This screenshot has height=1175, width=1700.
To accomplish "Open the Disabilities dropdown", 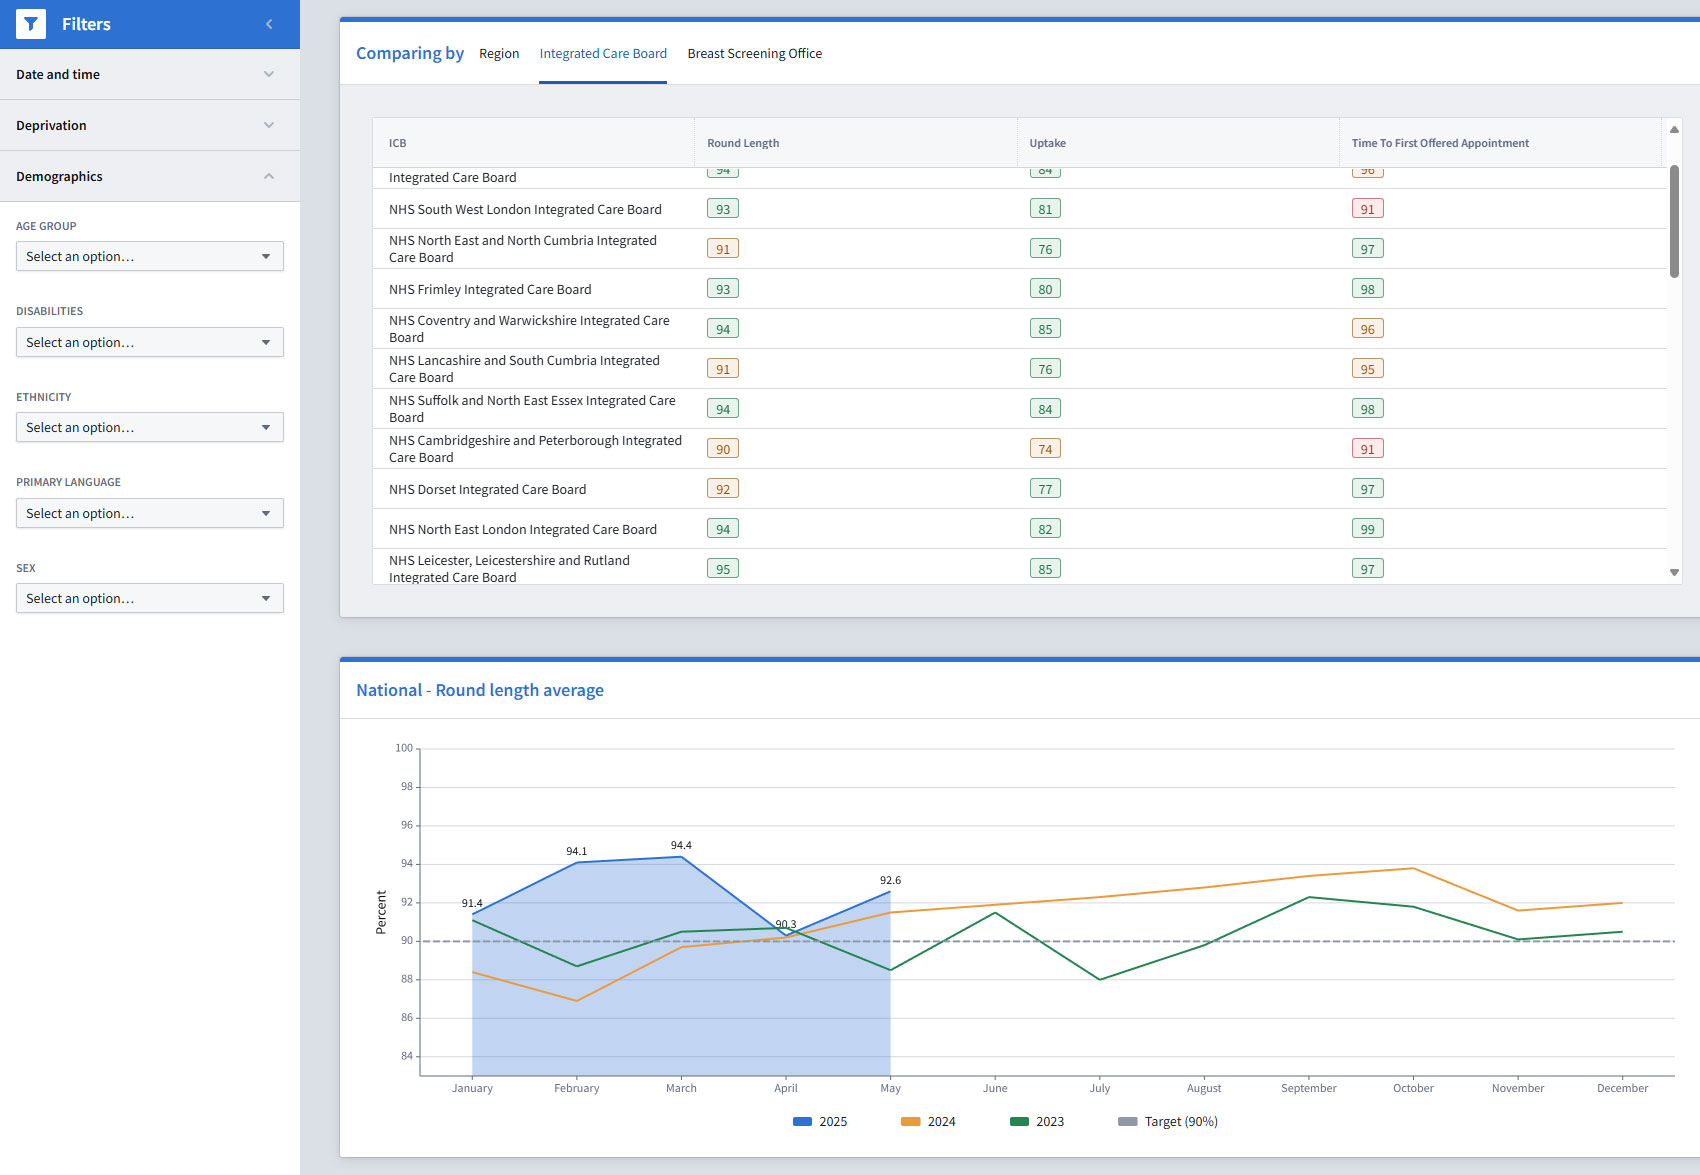I will (x=149, y=342).
